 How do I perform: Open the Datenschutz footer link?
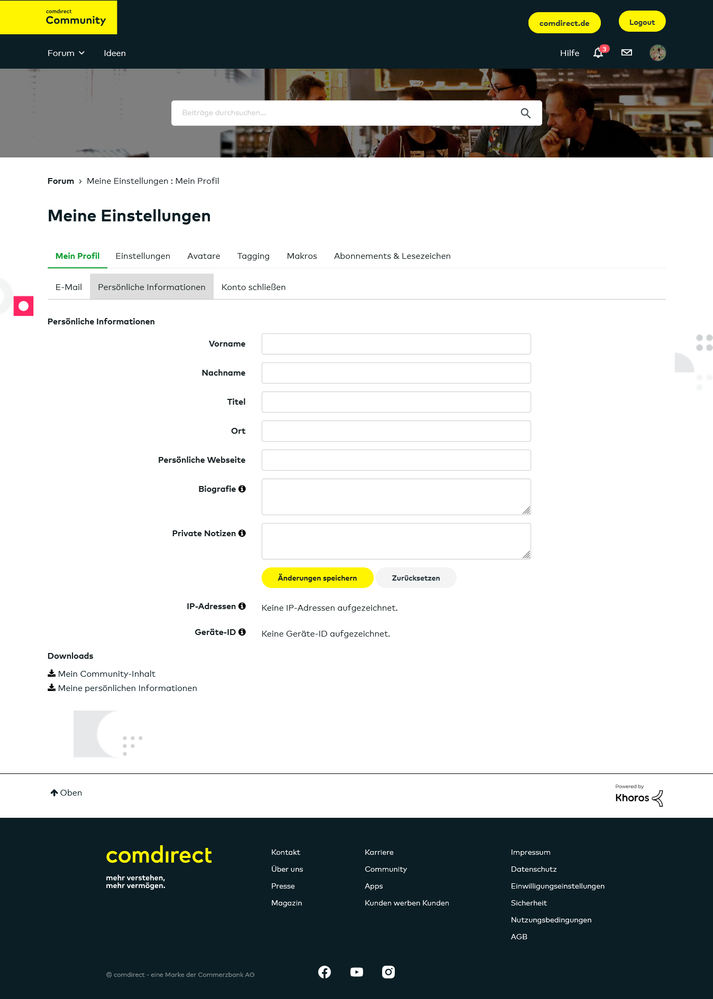pos(533,869)
